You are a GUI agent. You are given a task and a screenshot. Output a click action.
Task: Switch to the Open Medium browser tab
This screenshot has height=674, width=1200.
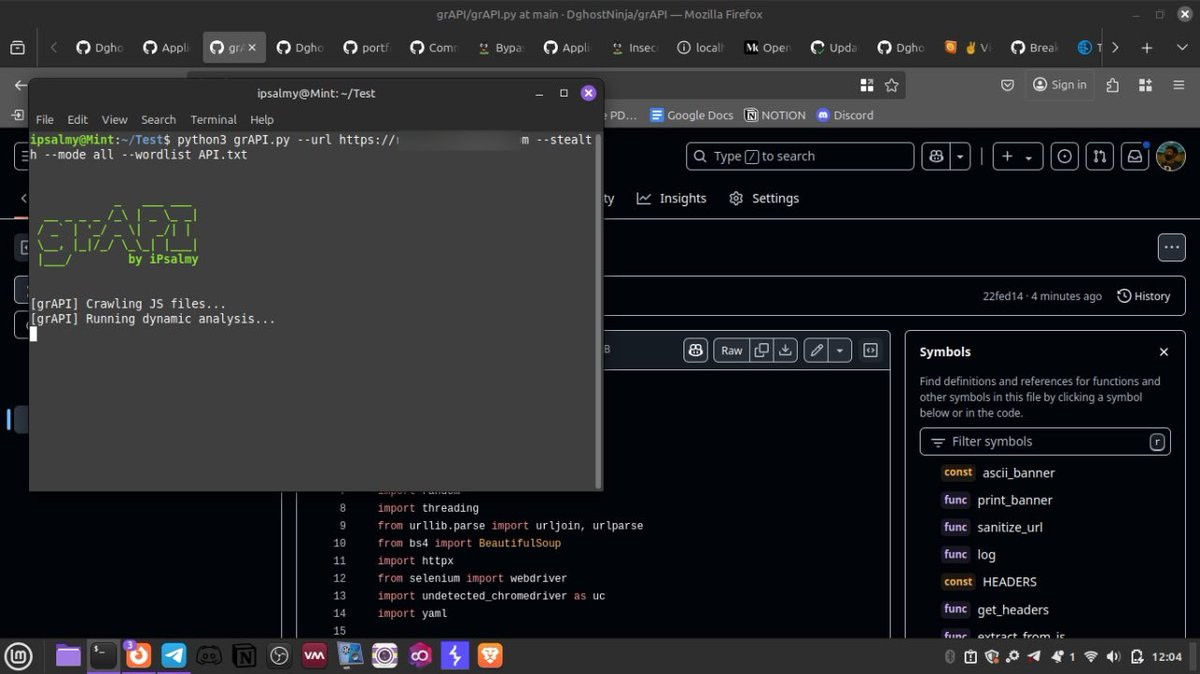coord(767,47)
